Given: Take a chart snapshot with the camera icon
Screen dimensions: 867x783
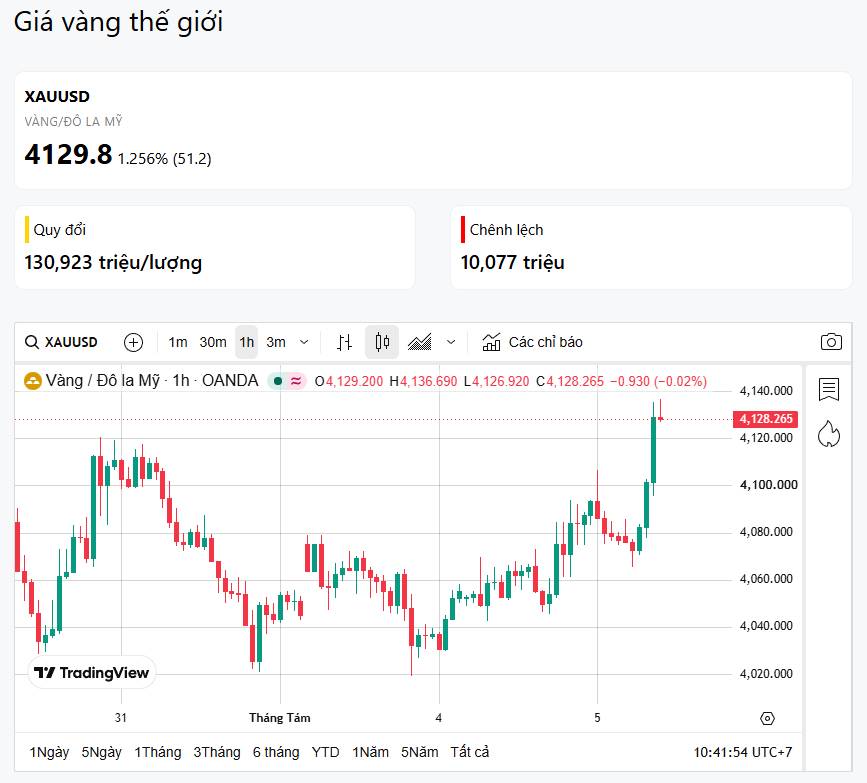Looking at the screenshot, I should tap(831, 342).
